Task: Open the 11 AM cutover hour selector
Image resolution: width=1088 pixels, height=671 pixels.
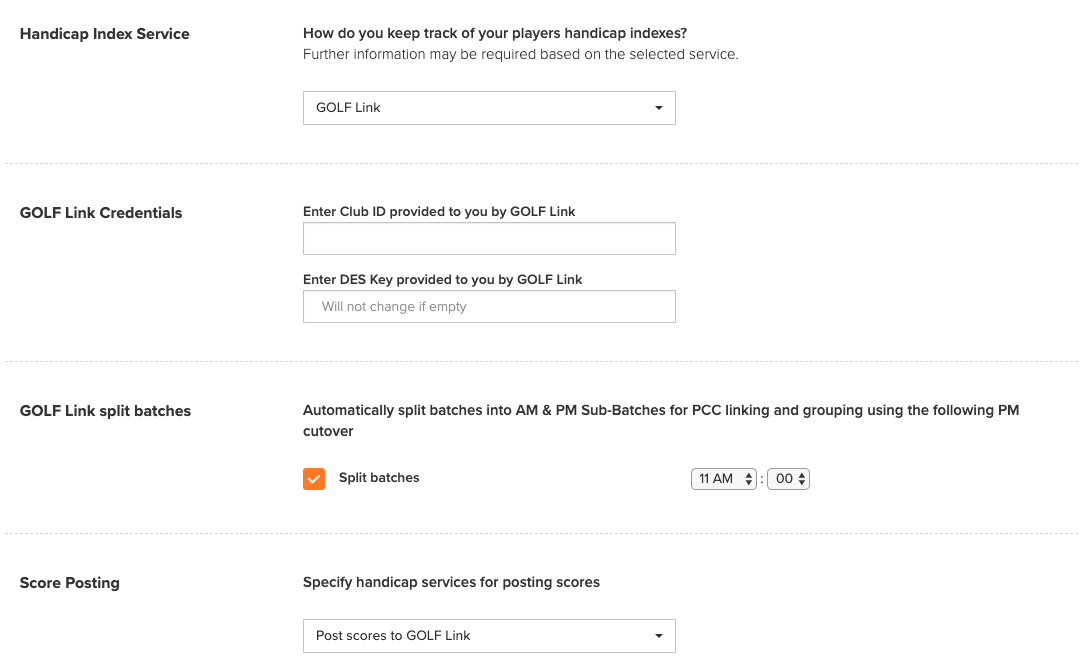Action: (x=723, y=479)
